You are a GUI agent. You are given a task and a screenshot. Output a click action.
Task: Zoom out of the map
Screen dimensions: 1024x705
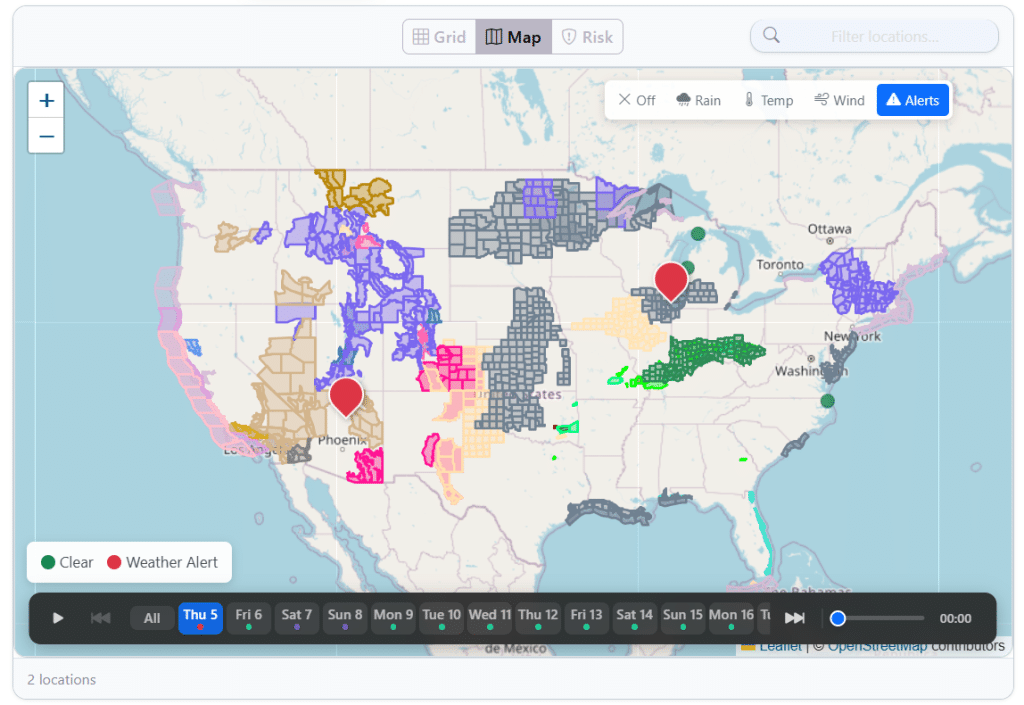click(x=46, y=135)
